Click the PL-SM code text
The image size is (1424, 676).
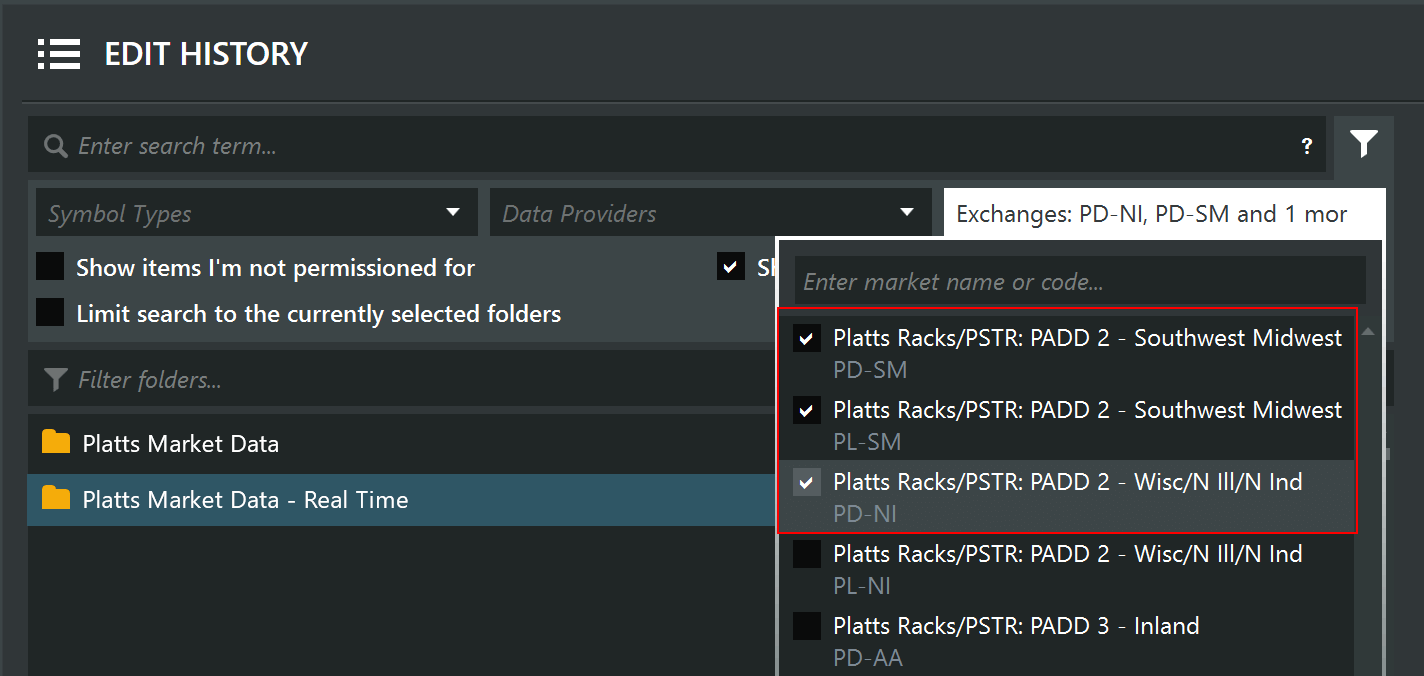coord(867,442)
